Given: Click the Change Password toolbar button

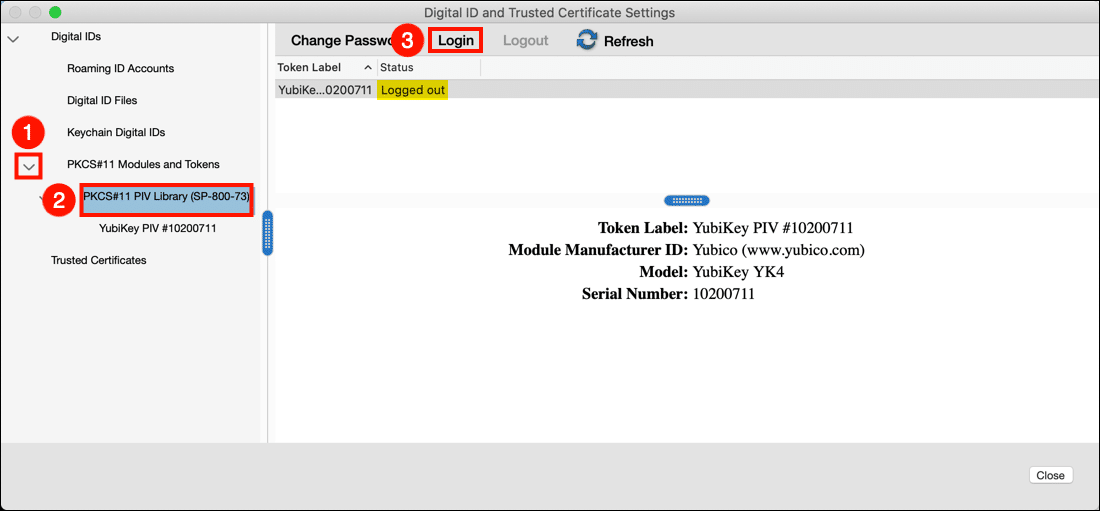Looking at the screenshot, I should tap(338, 41).
